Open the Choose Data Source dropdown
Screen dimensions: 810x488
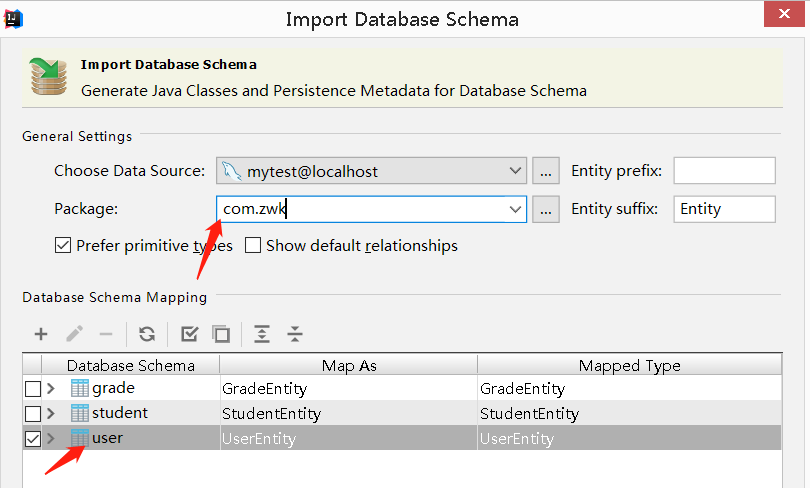click(x=516, y=171)
